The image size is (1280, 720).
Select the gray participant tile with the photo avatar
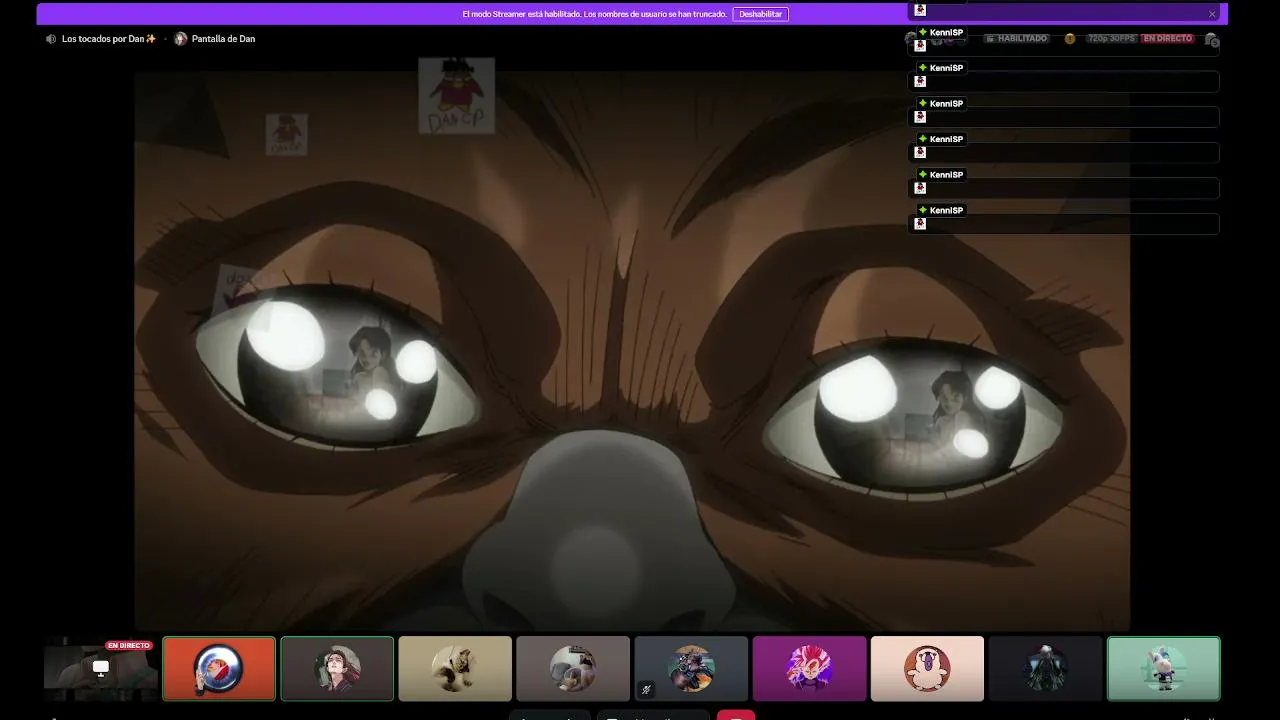(x=573, y=668)
